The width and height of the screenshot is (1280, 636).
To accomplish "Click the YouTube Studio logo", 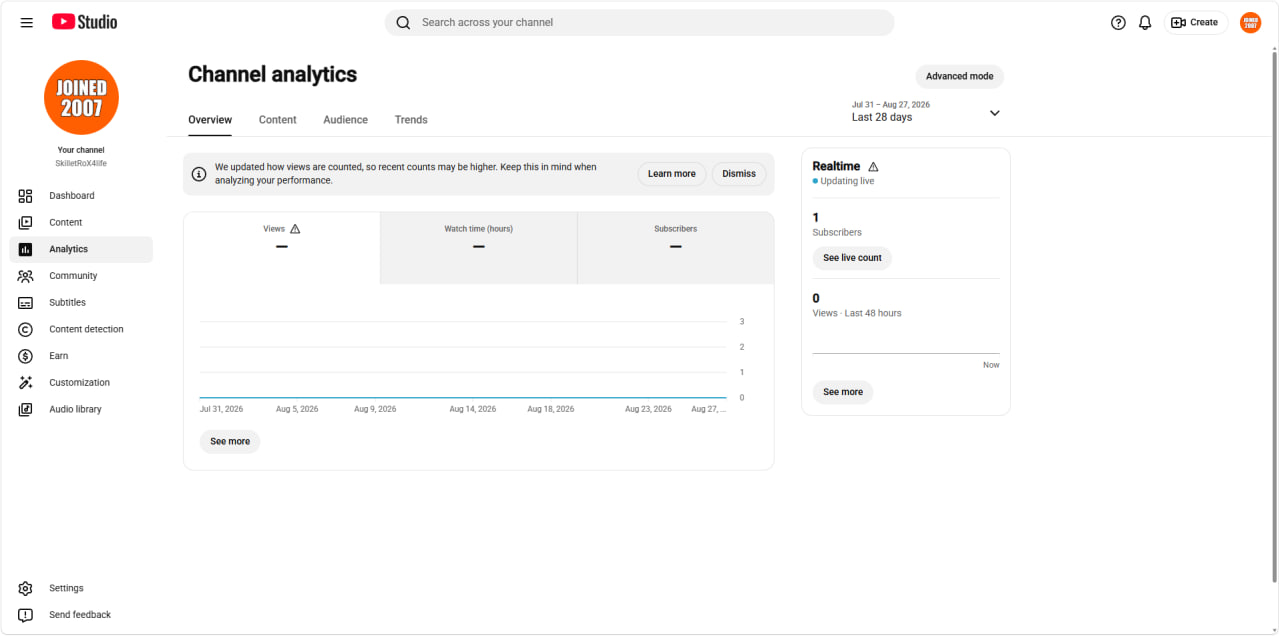I will coord(85,22).
